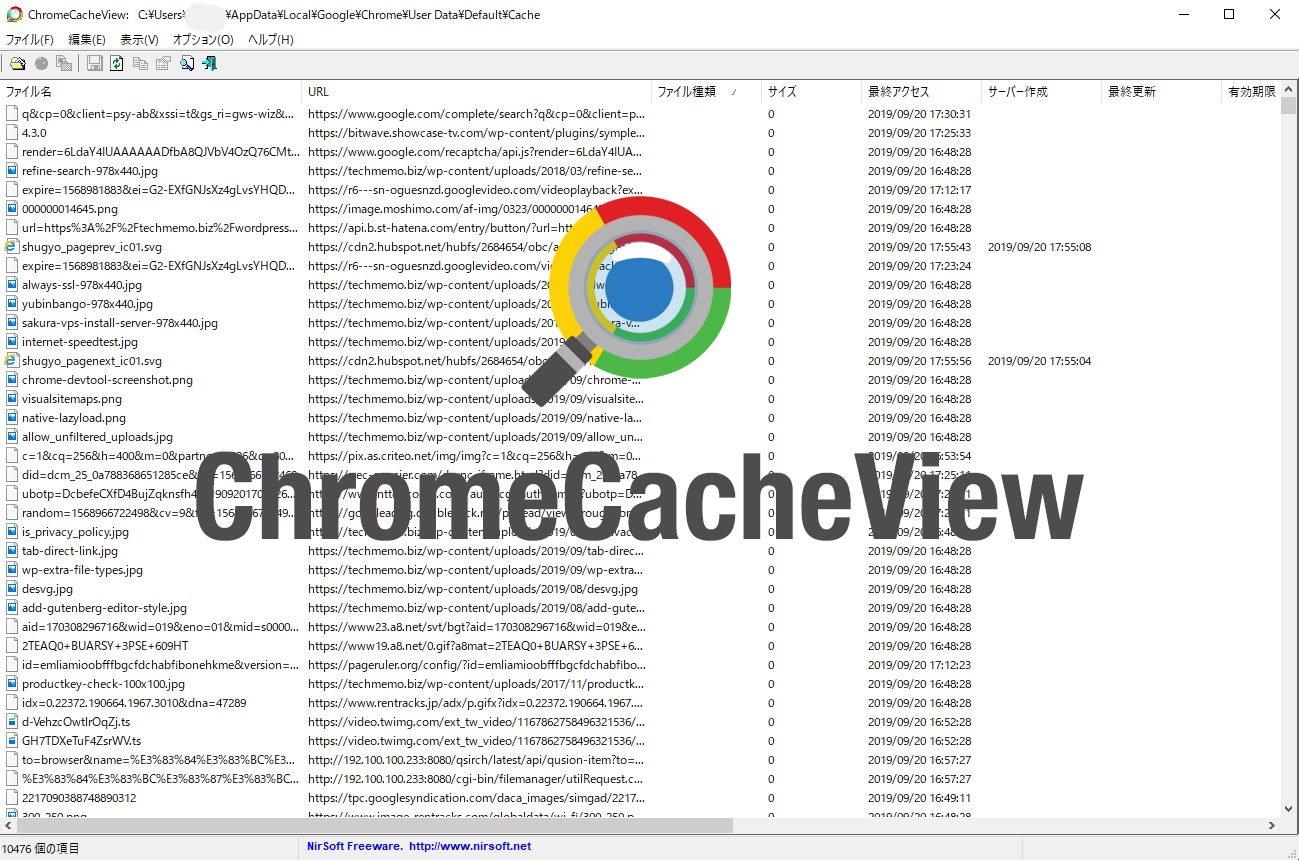Open the ファイル(F) menu

coord(30,40)
